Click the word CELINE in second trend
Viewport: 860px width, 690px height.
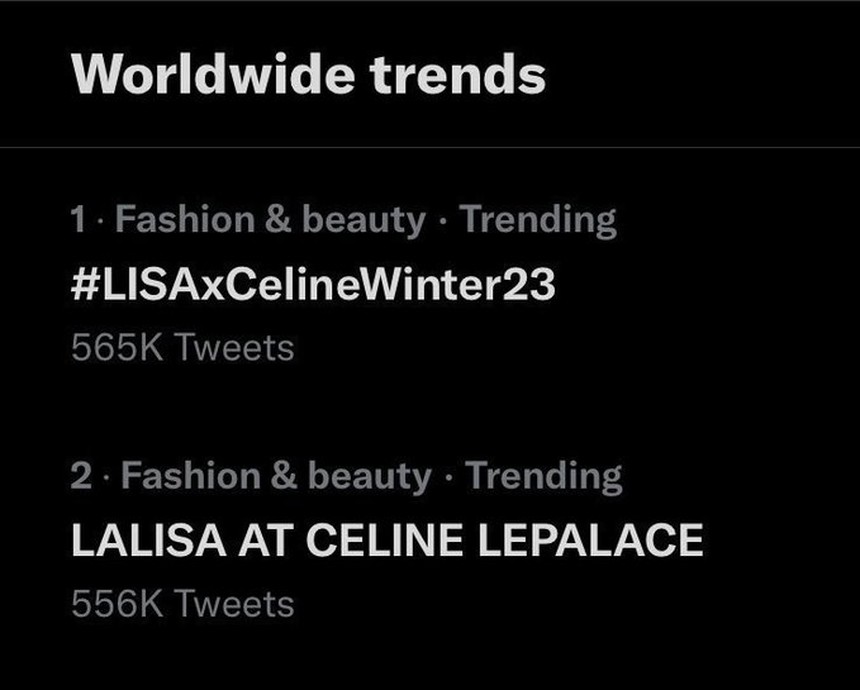[385, 541]
